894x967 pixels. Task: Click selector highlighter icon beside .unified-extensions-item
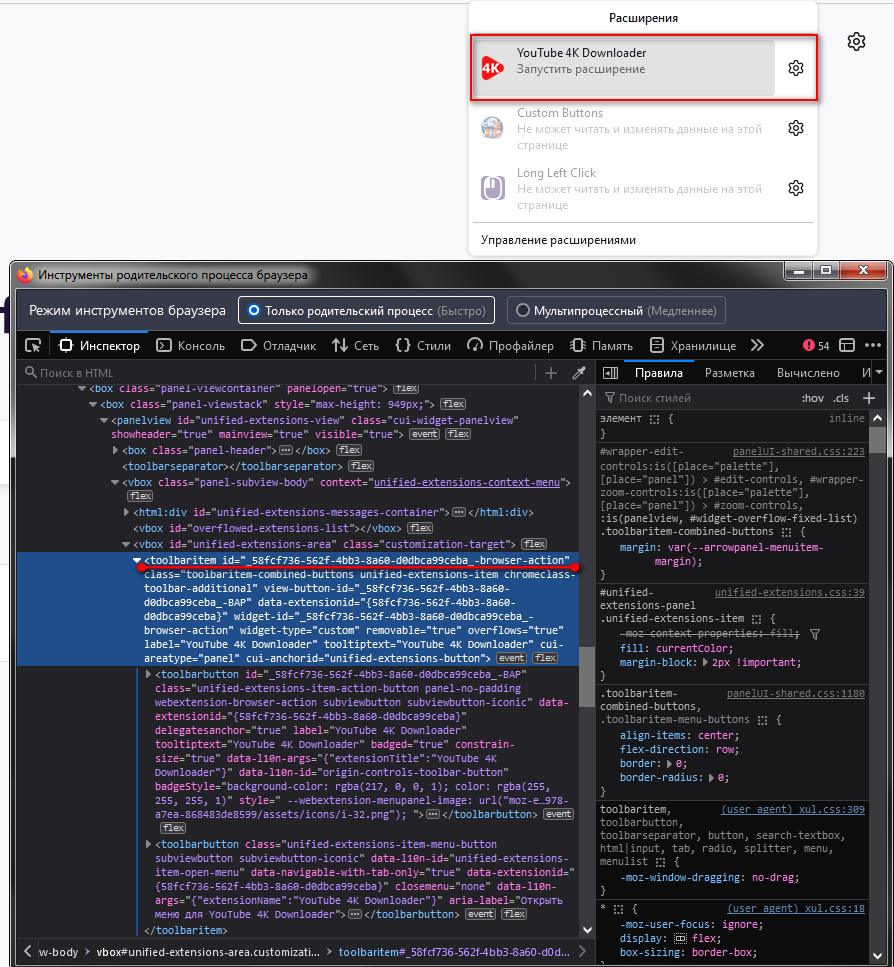point(757,619)
